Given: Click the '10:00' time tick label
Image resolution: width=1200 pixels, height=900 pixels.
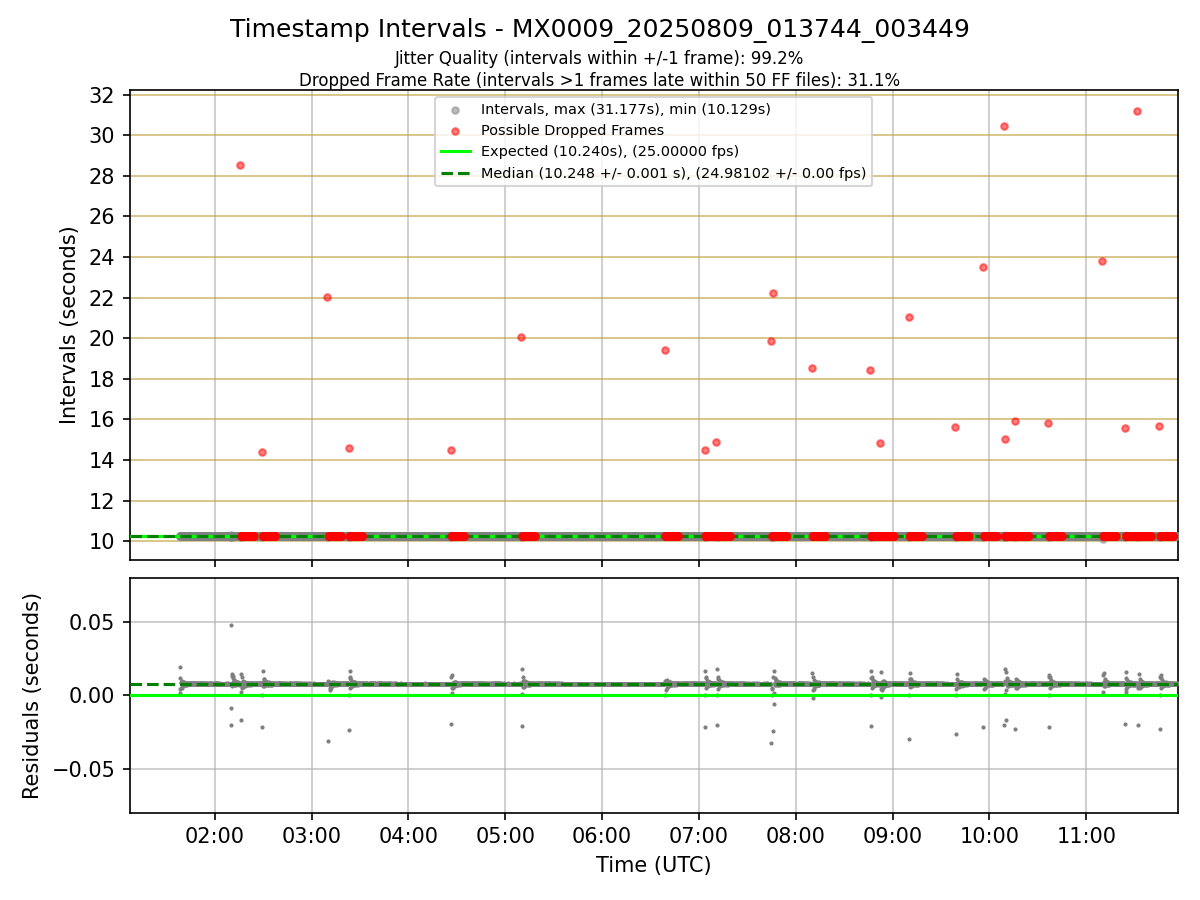Looking at the screenshot, I should 989,835.
